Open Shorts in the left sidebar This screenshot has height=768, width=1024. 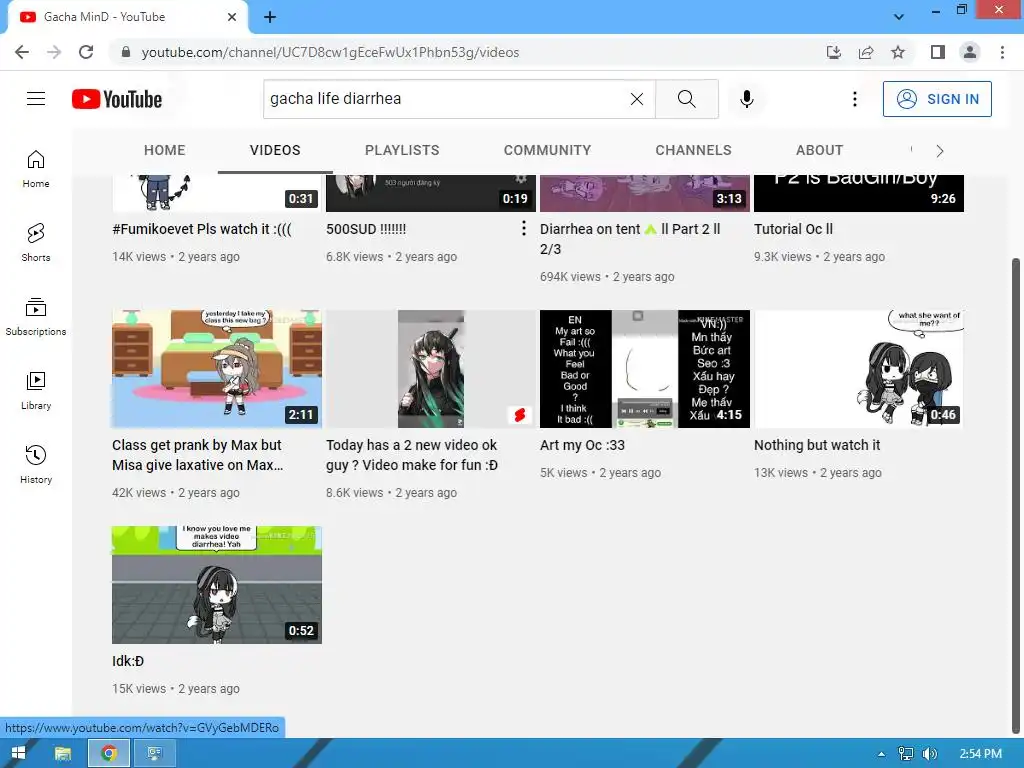click(x=36, y=242)
